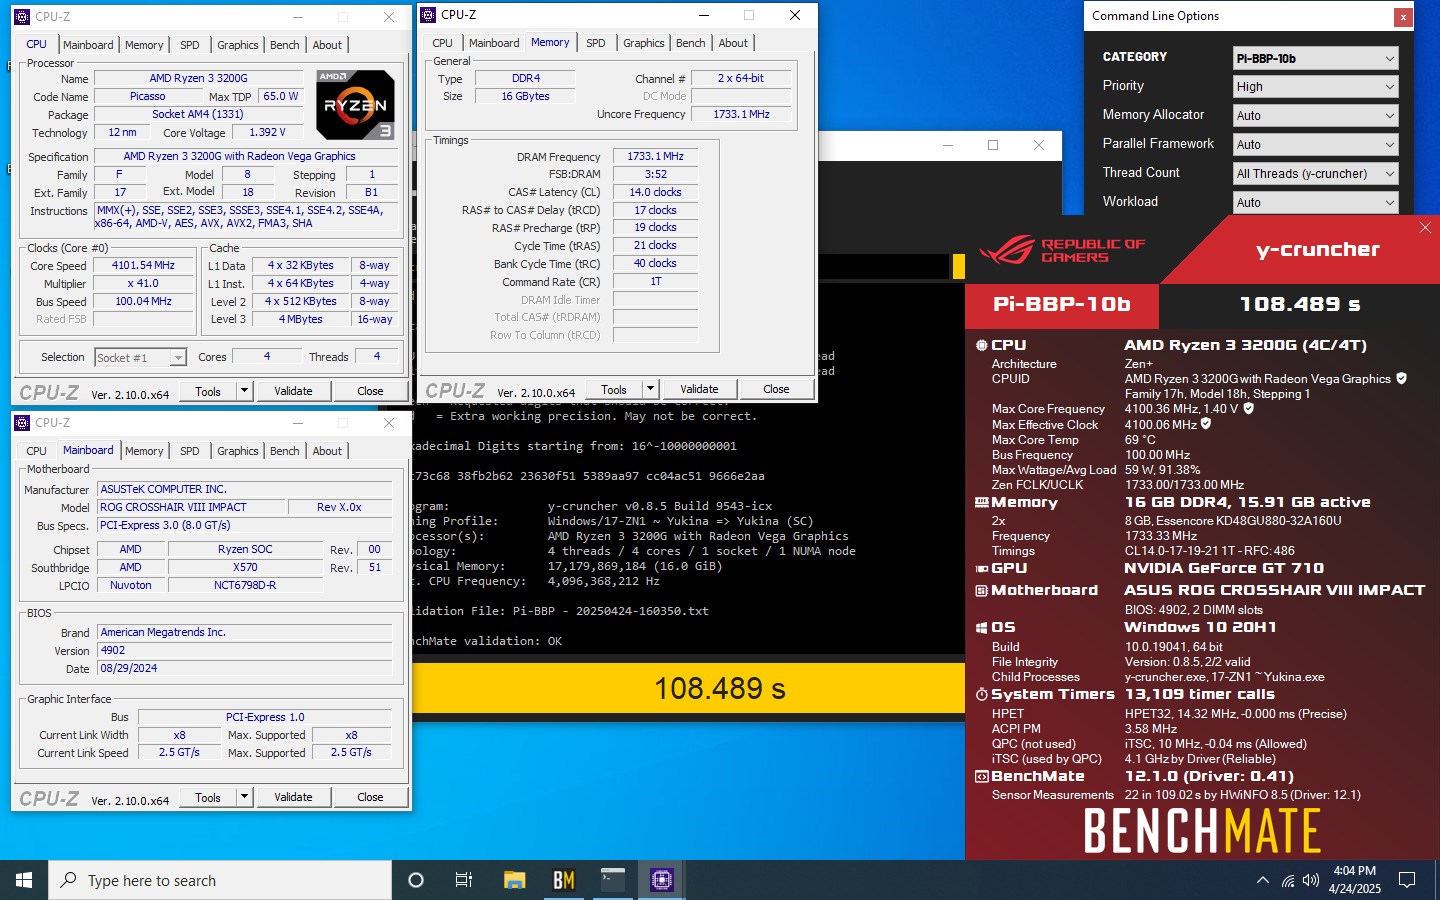Click the BIOS version 4902 field
The height and width of the screenshot is (900, 1440).
click(x=245, y=650)
